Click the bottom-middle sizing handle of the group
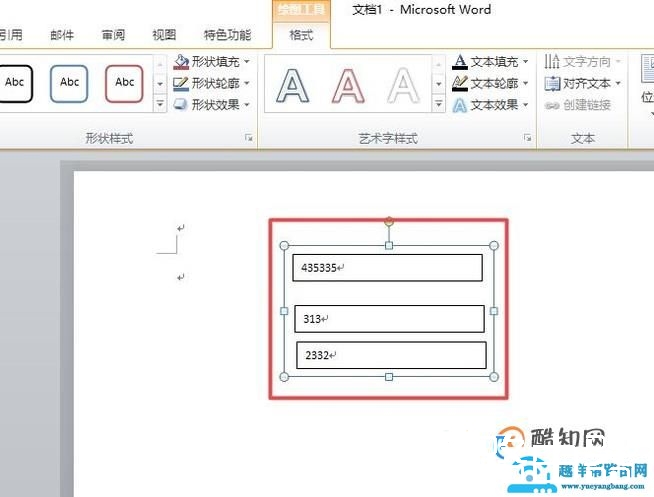Image resolution: width=654 pixels, height=497 pixels. click(x=389, y=377)
